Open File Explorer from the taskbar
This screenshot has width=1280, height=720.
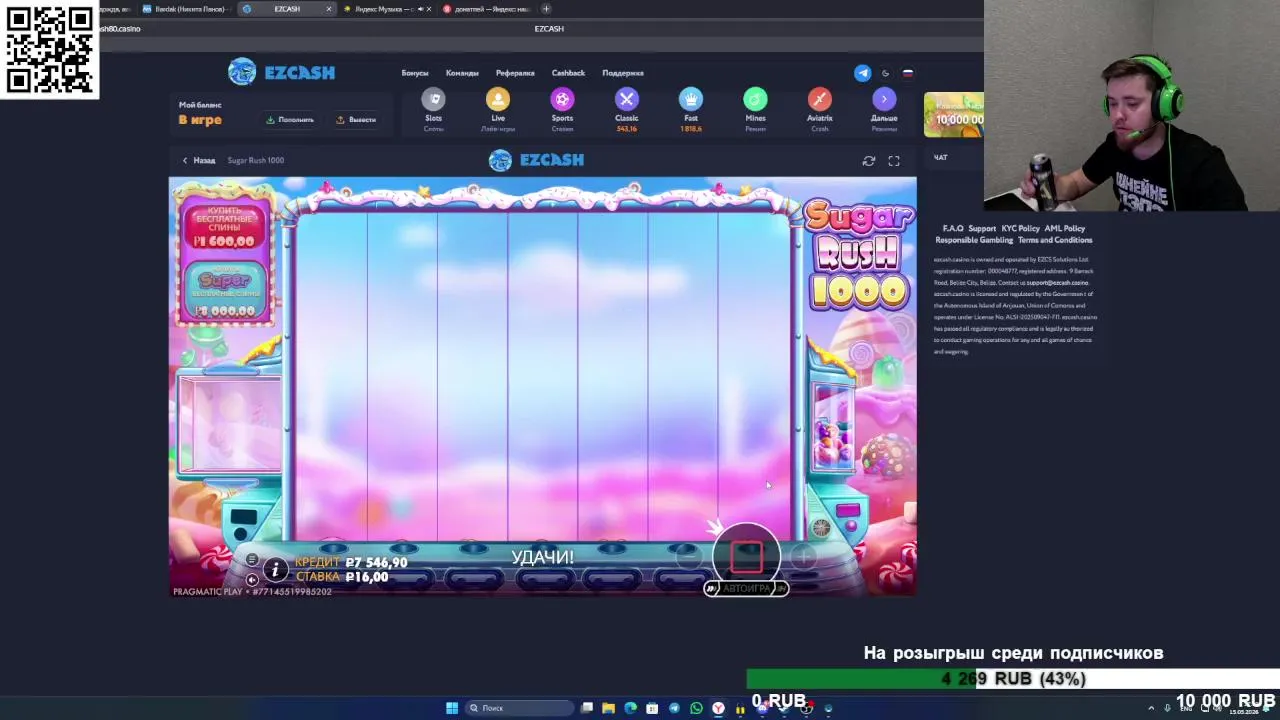608,708
